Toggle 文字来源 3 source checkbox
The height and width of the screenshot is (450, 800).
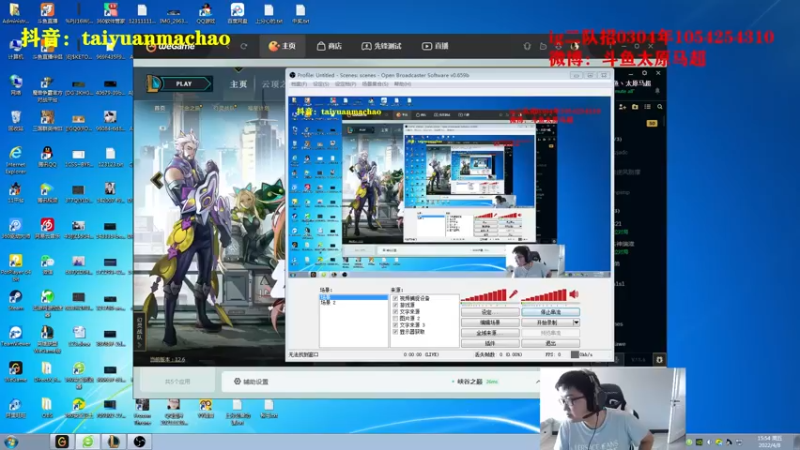tap(395, 324)
